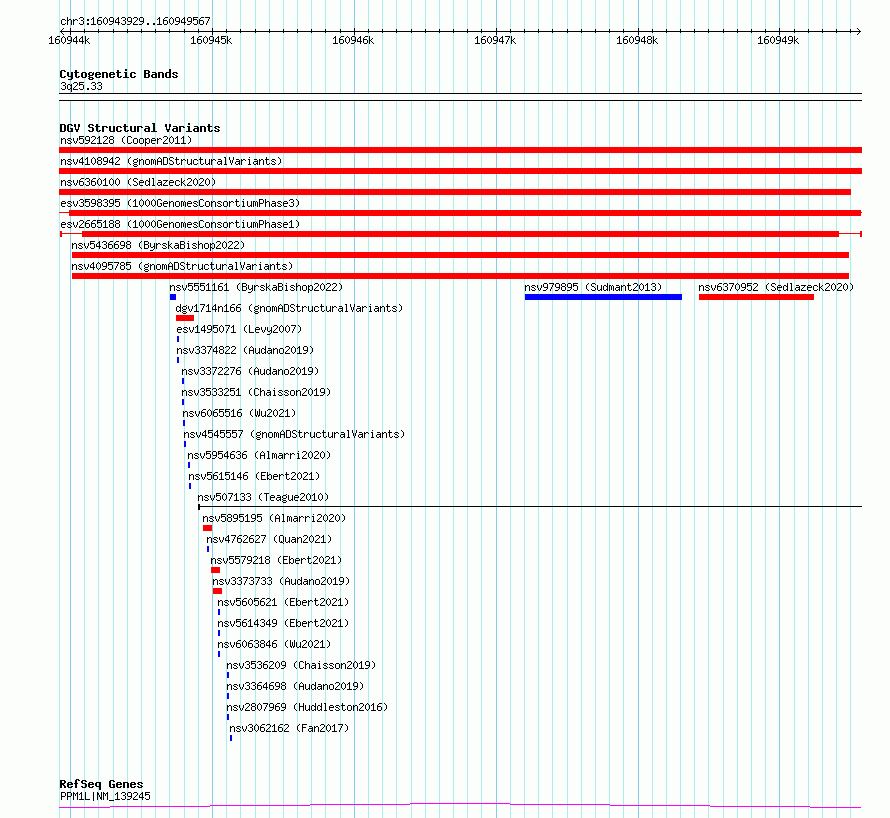Select nsv6063846 (Wu2021) label
Viewport: 890px width, 818px height.
pyautogui.click(x=274, y=644)
